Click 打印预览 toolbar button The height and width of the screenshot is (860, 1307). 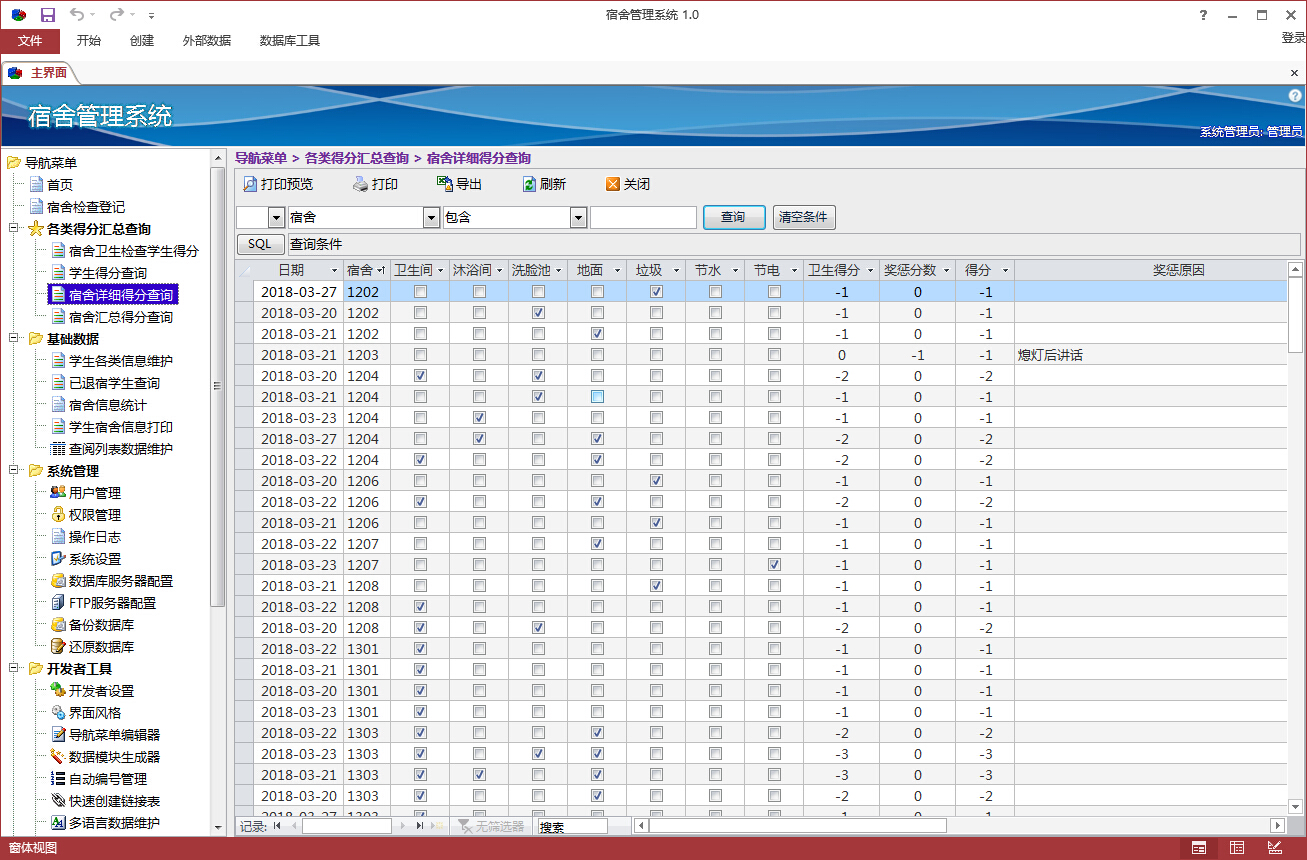pos(278,184)
